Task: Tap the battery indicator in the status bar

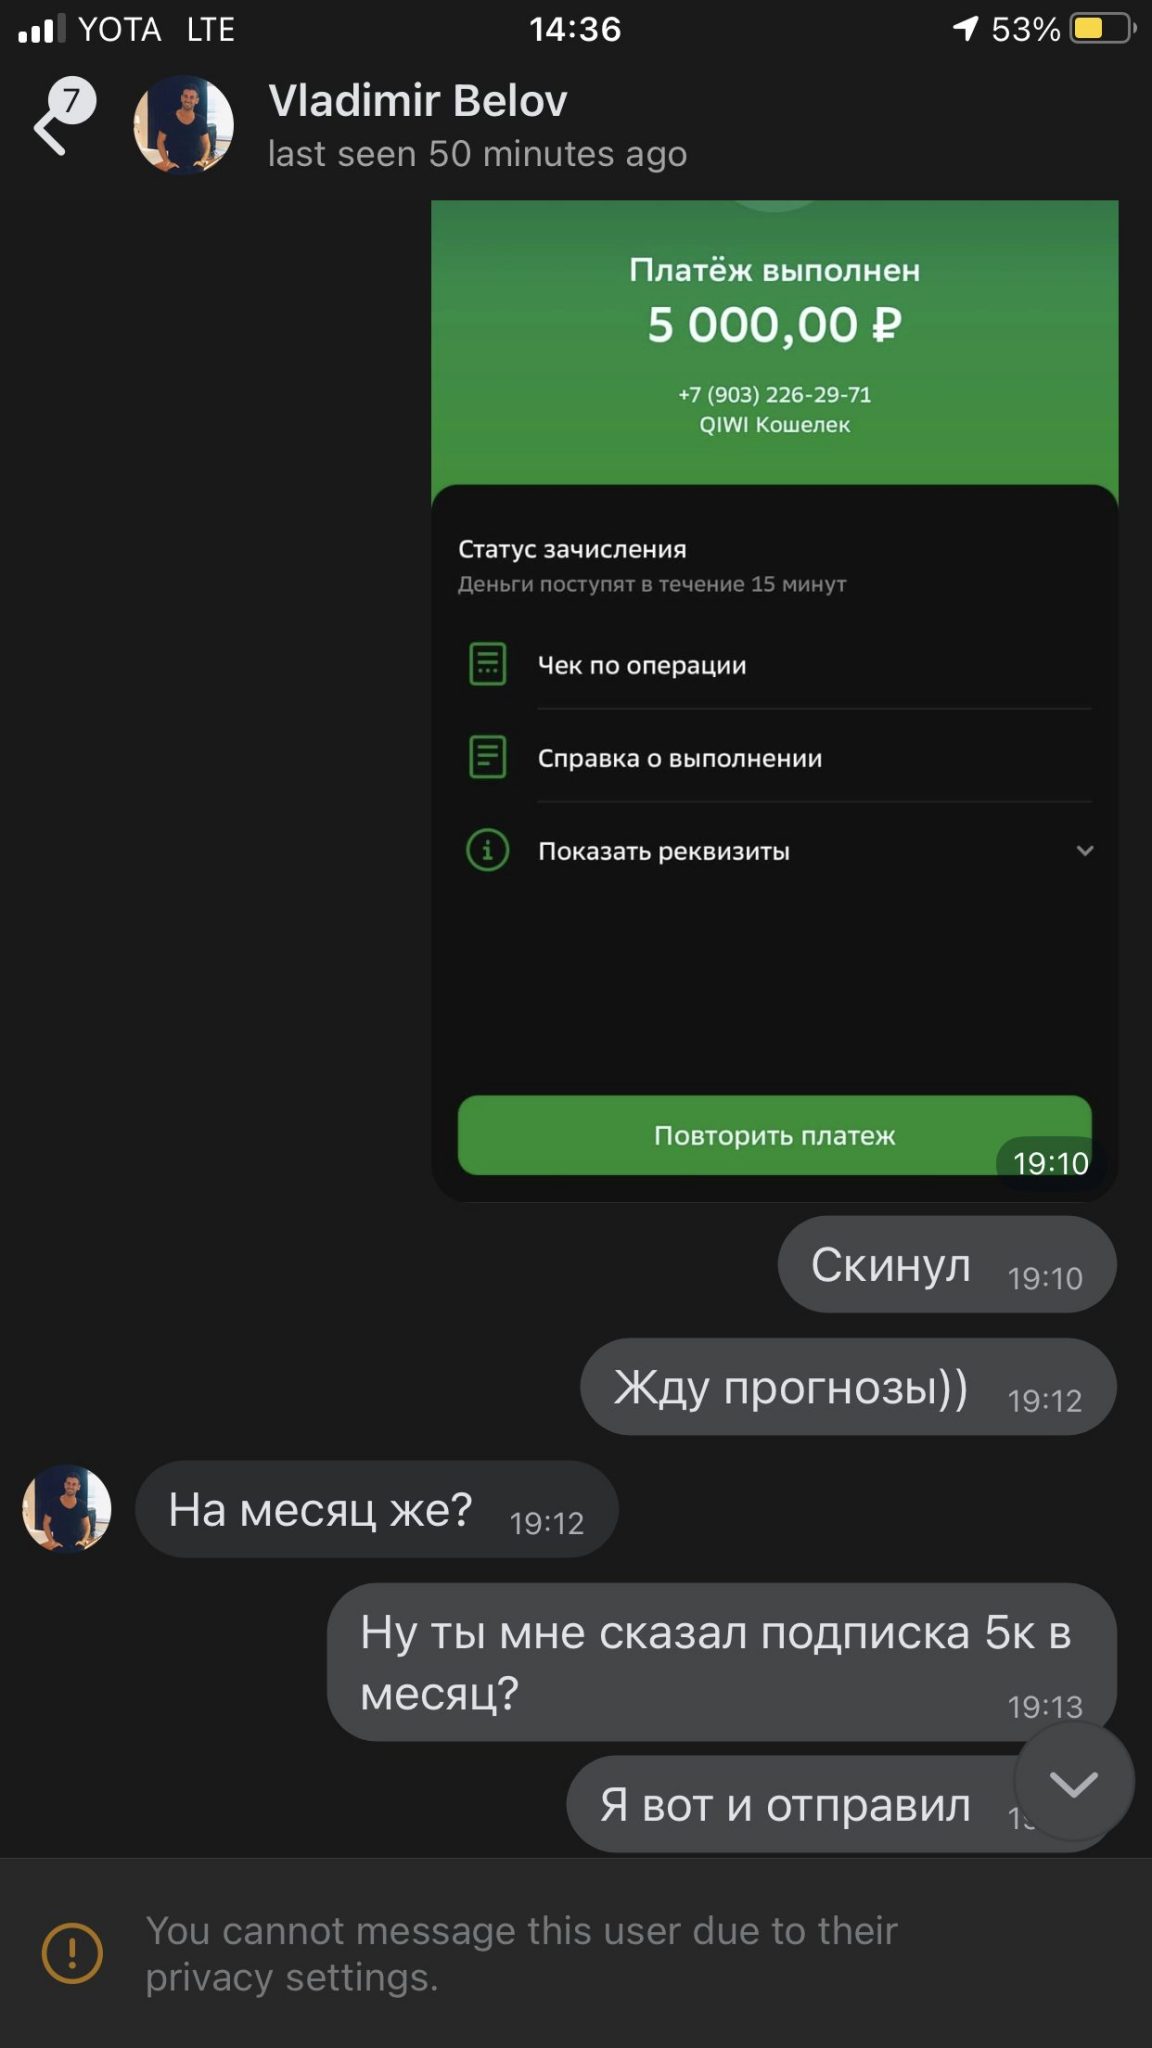Action: click(1103, 28)
